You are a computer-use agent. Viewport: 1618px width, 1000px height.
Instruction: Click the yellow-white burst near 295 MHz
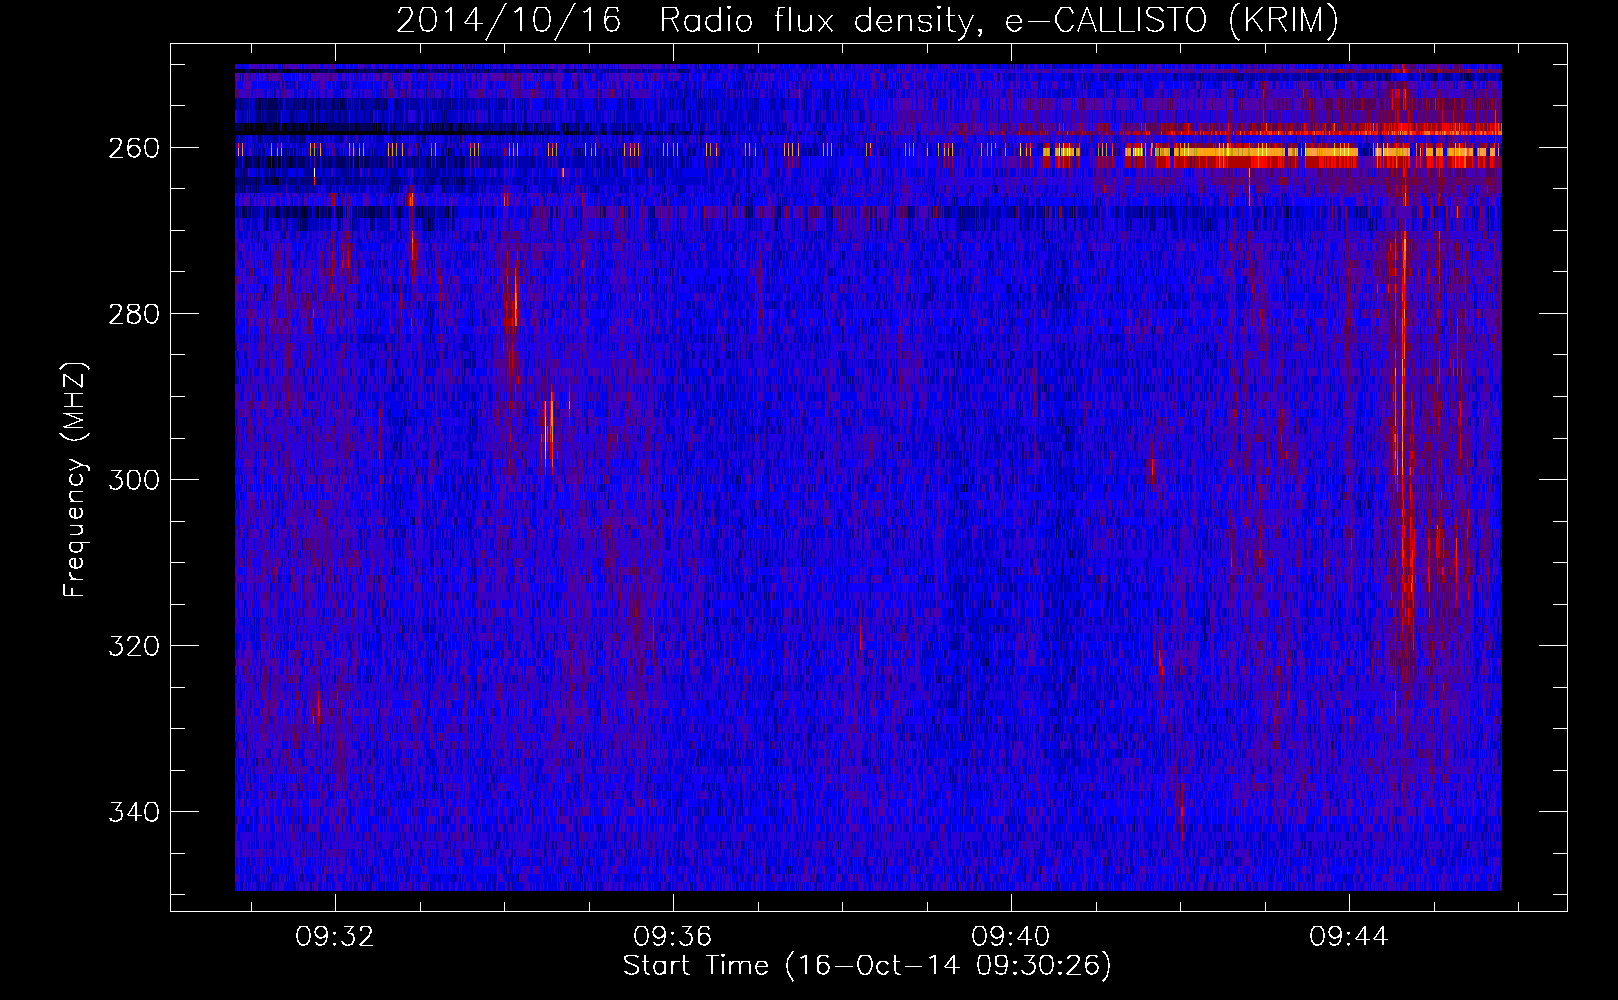pos(549,430)
